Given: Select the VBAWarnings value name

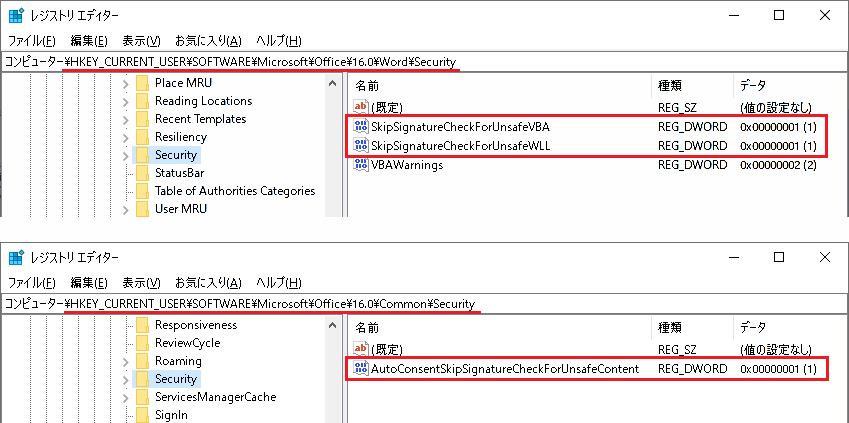Looking at the screenshot, I should (407, 165).
